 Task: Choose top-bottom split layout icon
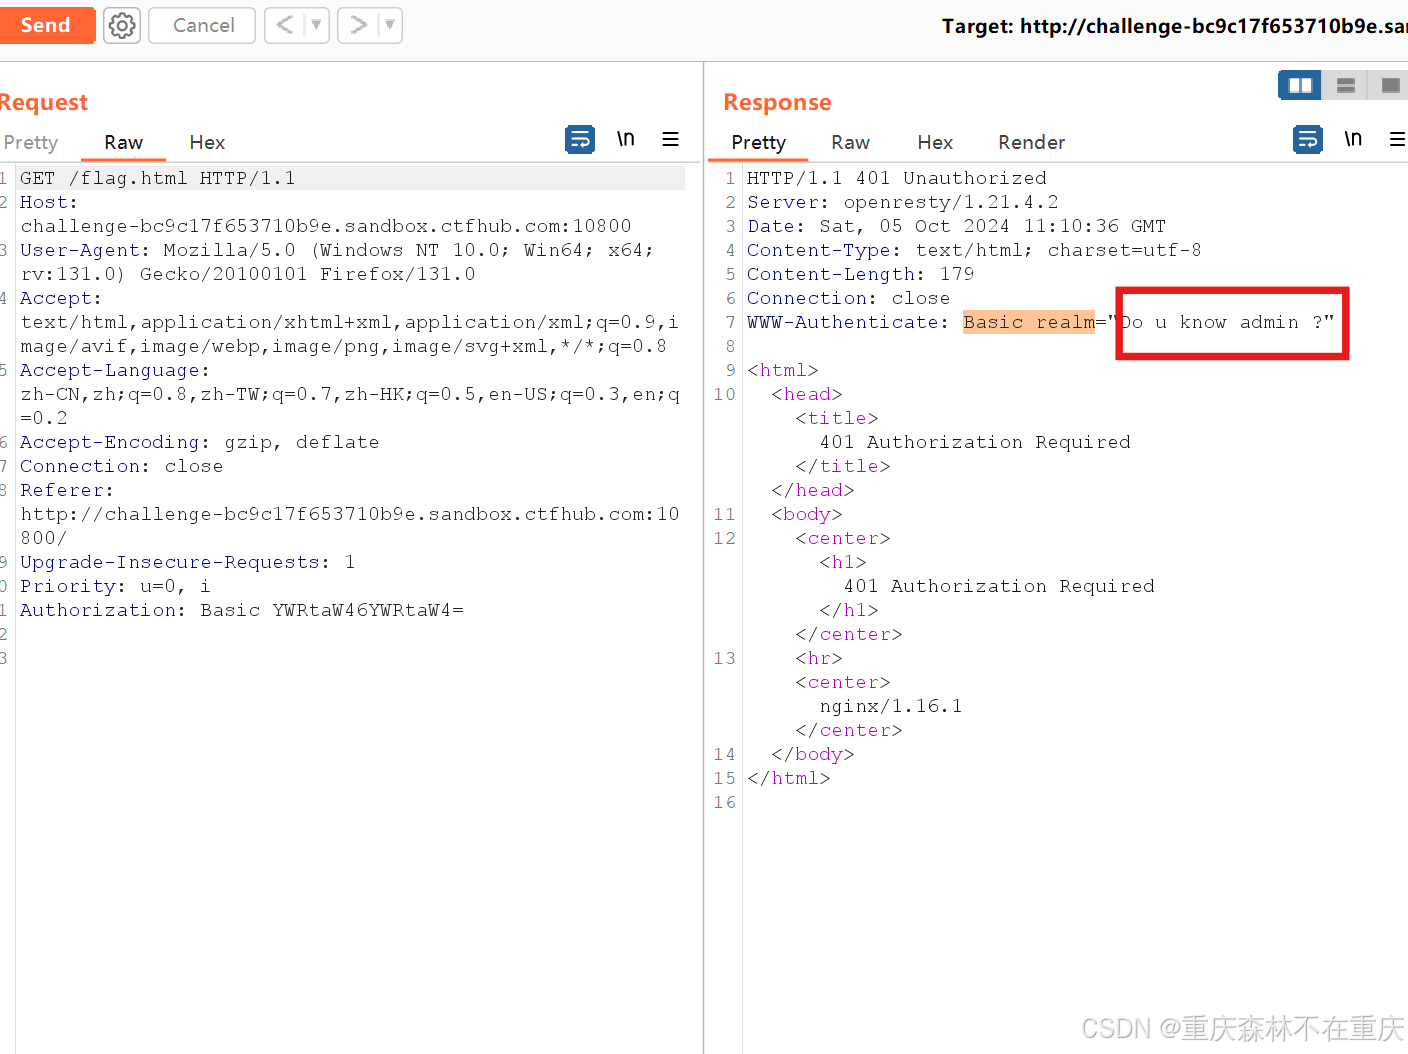pos(1346,85)
